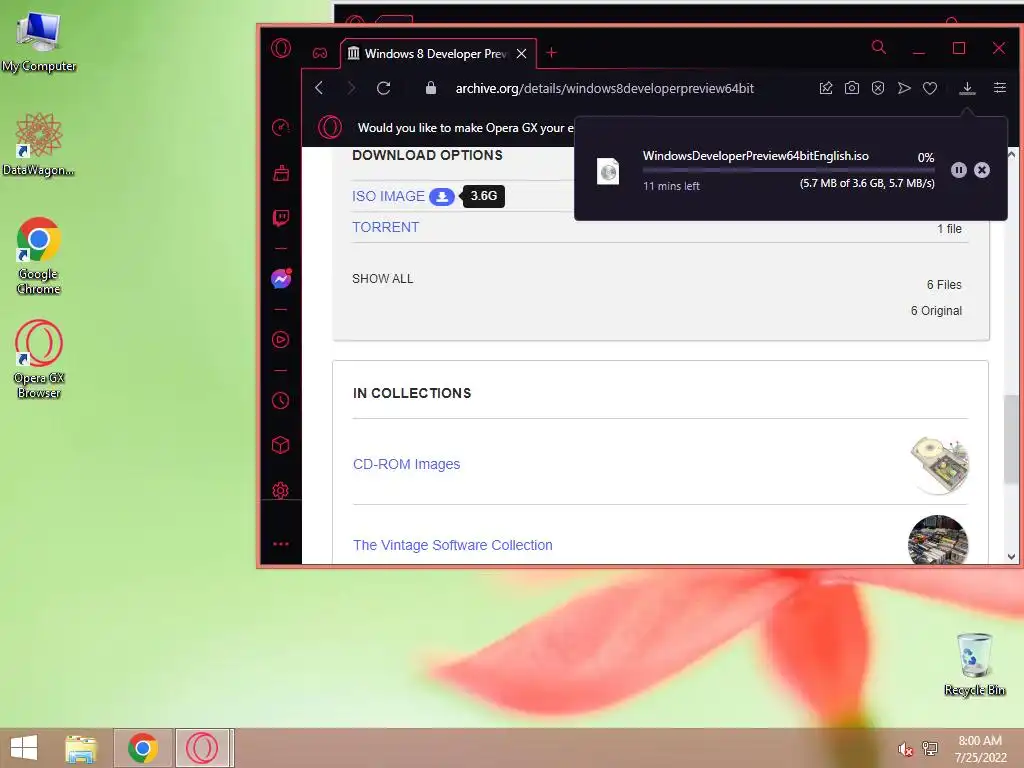
Task: Click the blue ISO download arrow badge
Action: [x=441, y=197]
